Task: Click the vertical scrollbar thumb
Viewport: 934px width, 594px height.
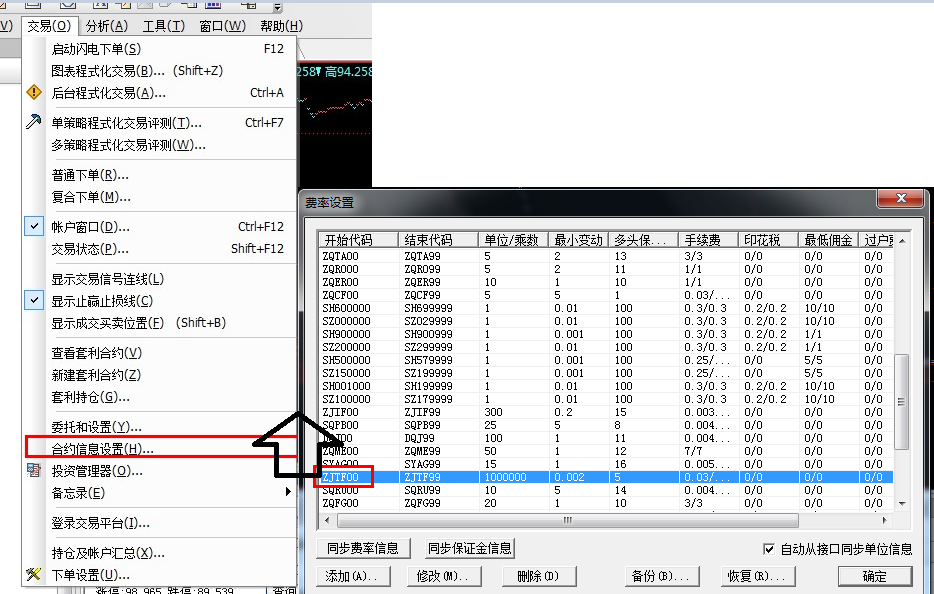Action: tap(902, 402)
